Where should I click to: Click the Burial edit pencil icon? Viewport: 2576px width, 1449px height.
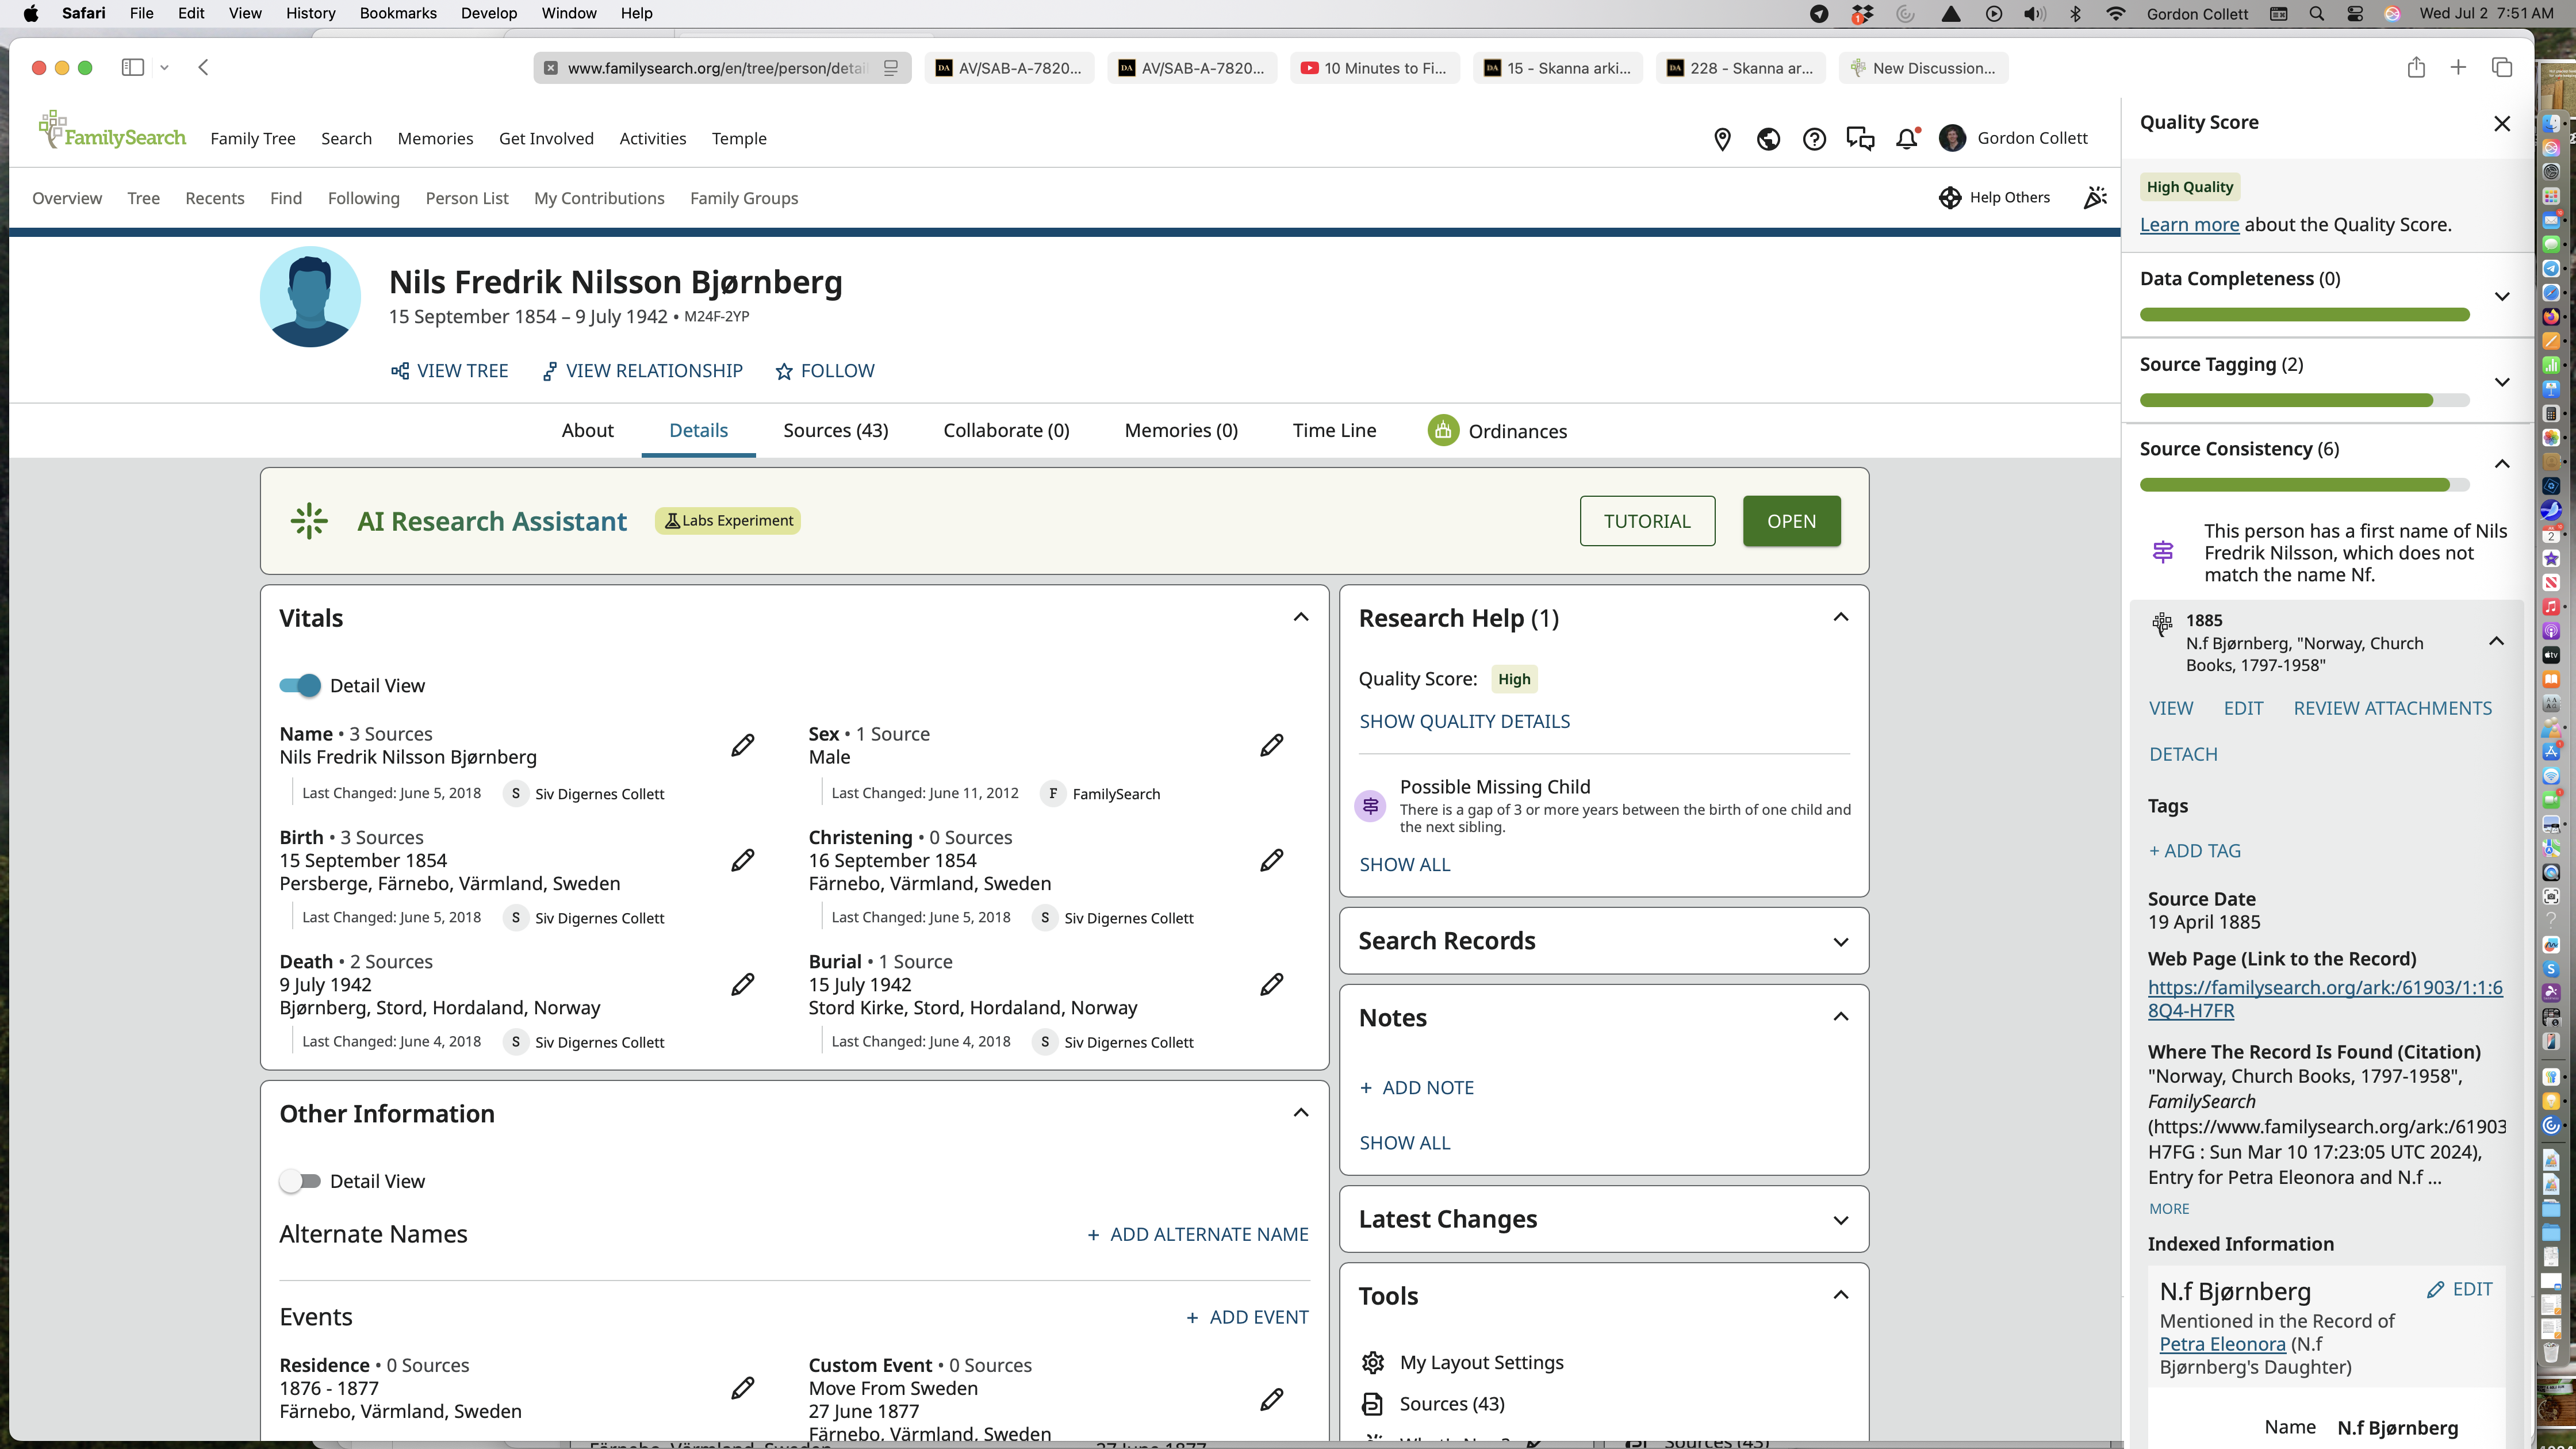point(1271,984)
